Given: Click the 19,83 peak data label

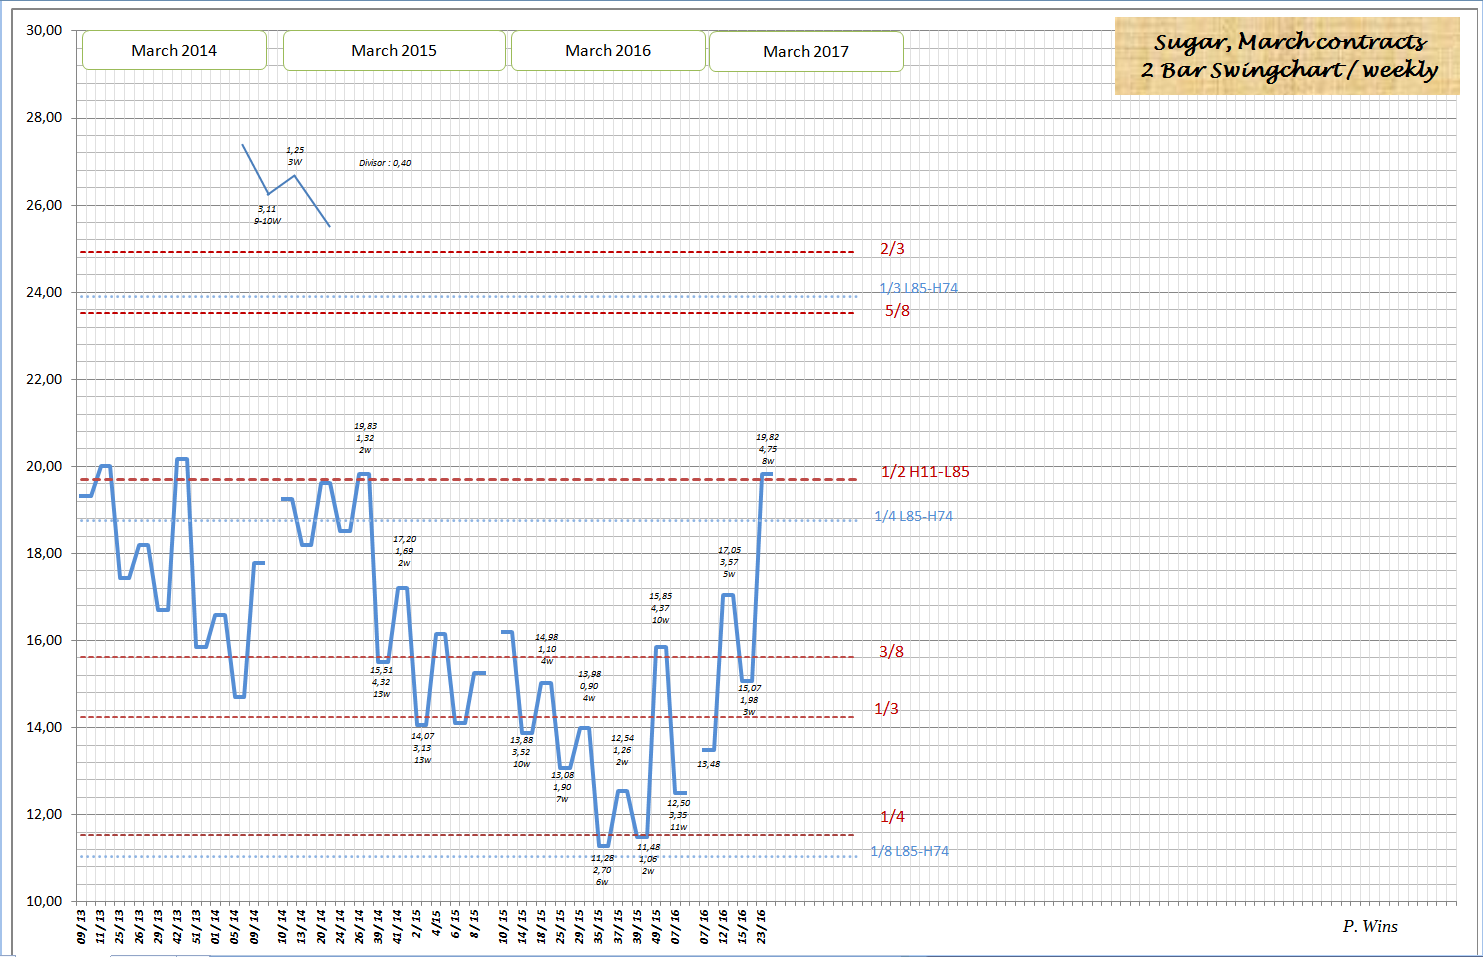Looking at the screenshot, I should tap(365, 426).
